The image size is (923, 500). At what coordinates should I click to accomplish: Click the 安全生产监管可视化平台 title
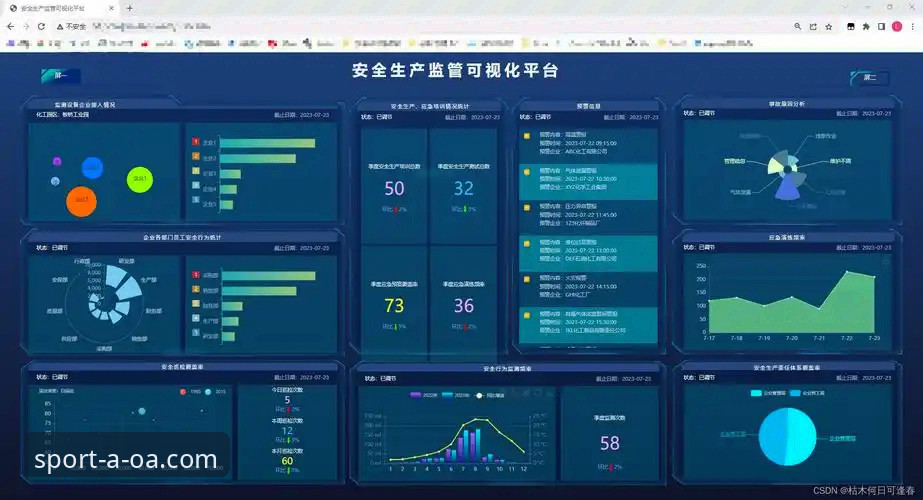coord(455,71)
